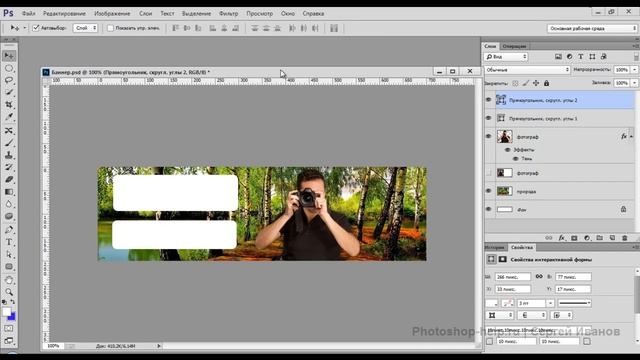Select the Lasso tool
This screenshot has width=640, height=360.
9,80
